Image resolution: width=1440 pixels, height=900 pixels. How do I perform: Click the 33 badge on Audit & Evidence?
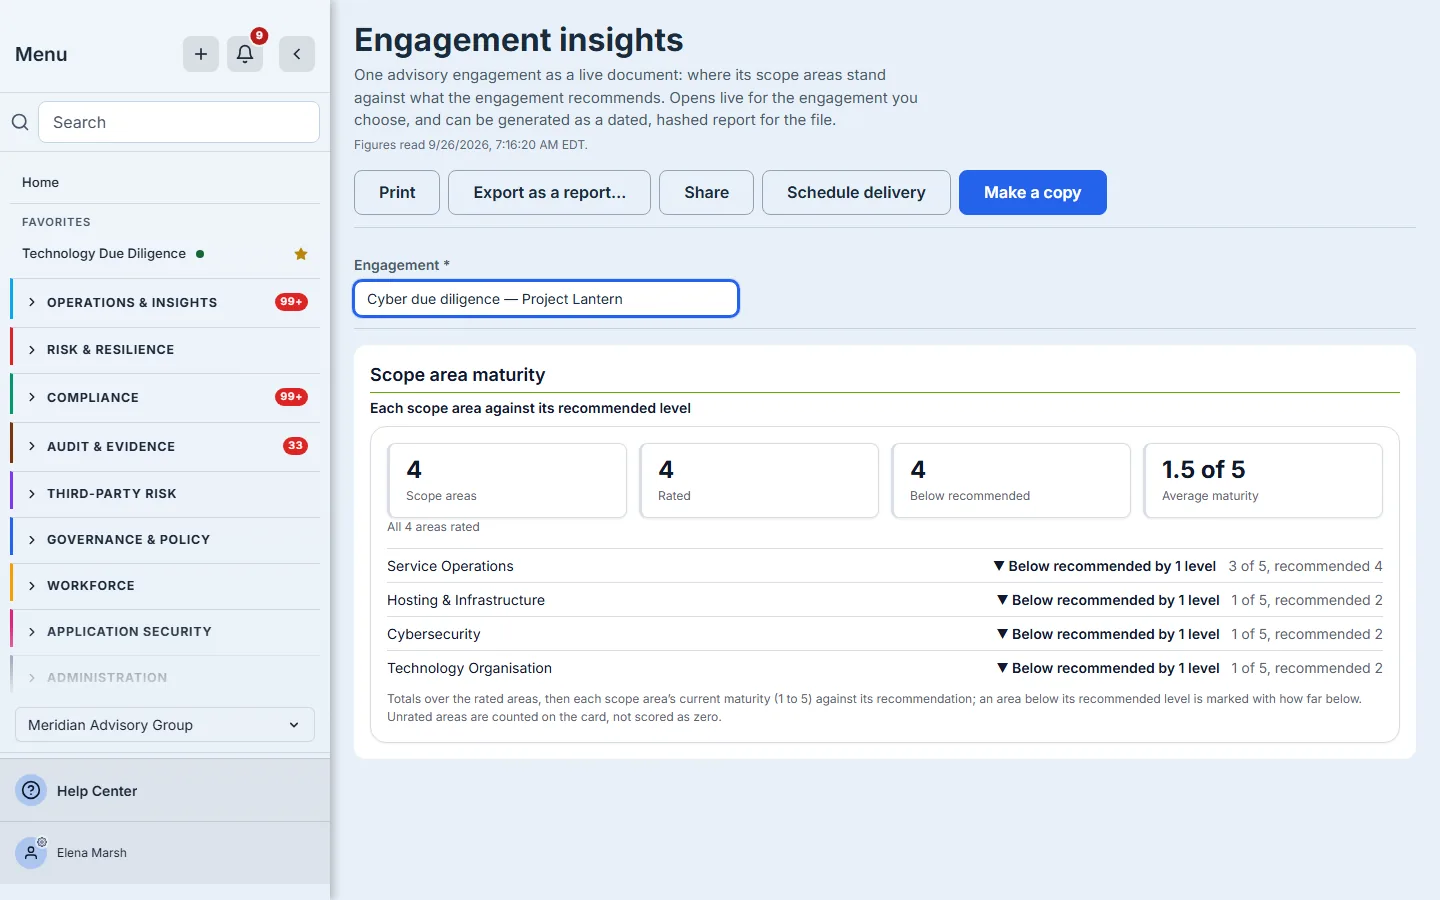(x=295, y=446)
